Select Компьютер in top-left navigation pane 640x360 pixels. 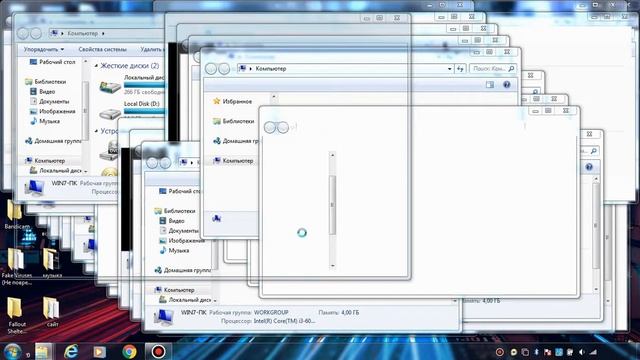[x=45, y=161]
